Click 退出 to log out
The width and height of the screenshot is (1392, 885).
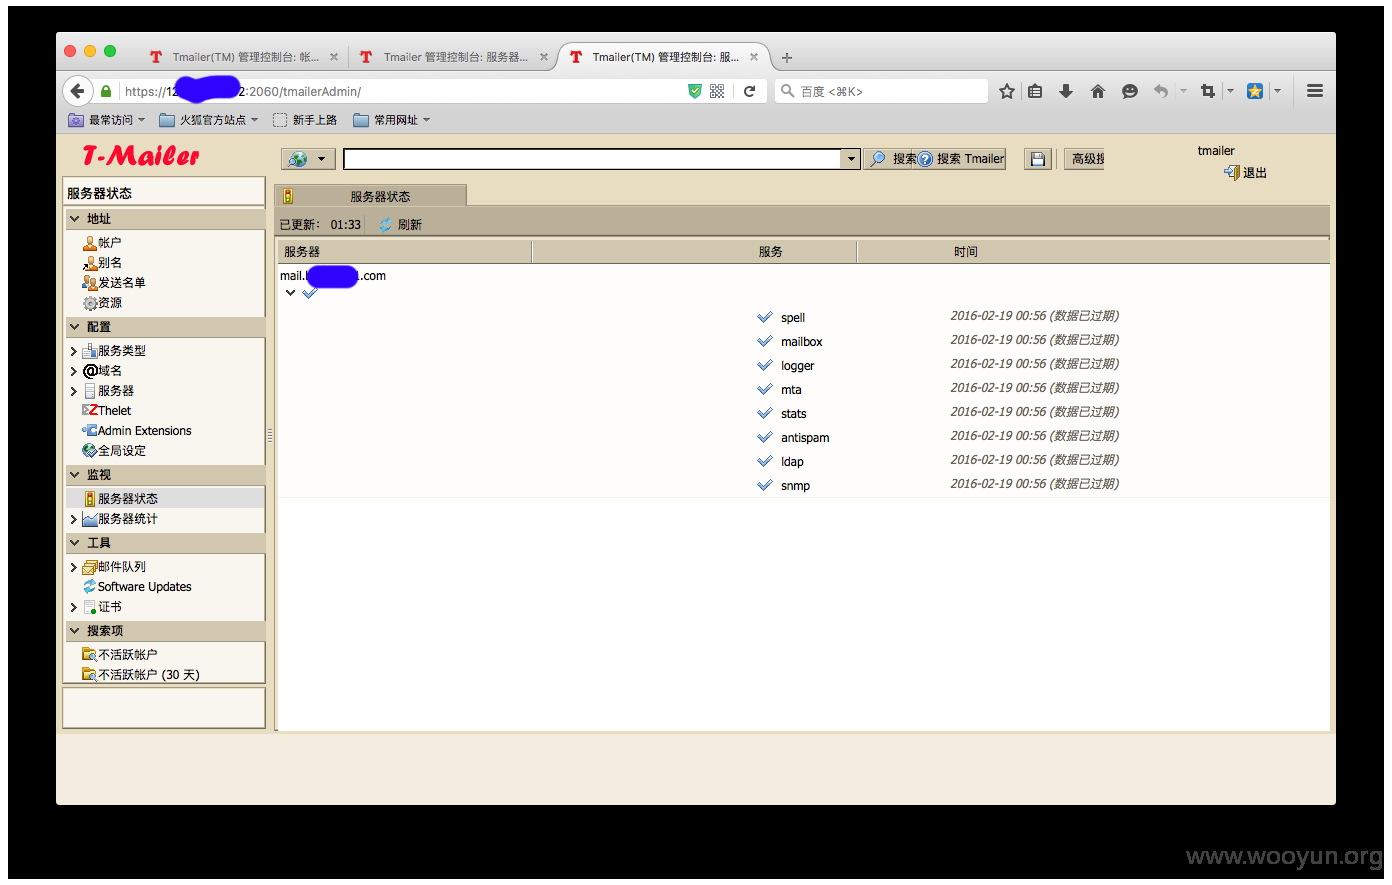(1245, 173)
